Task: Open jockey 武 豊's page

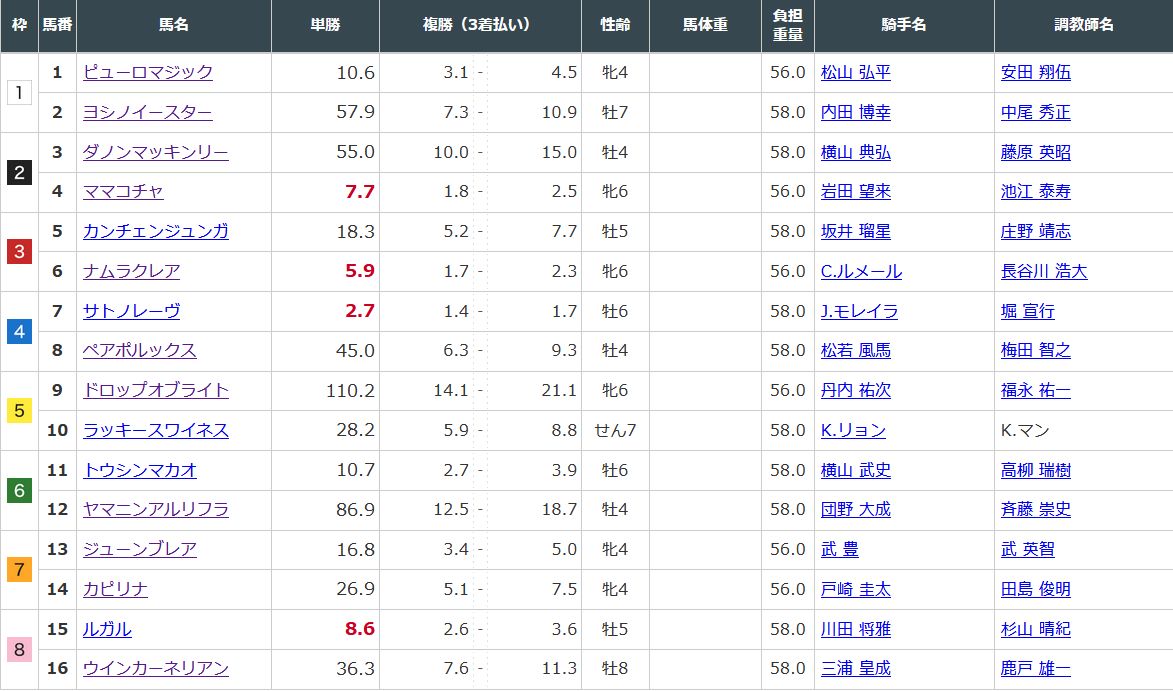Action: pos(839,549)
